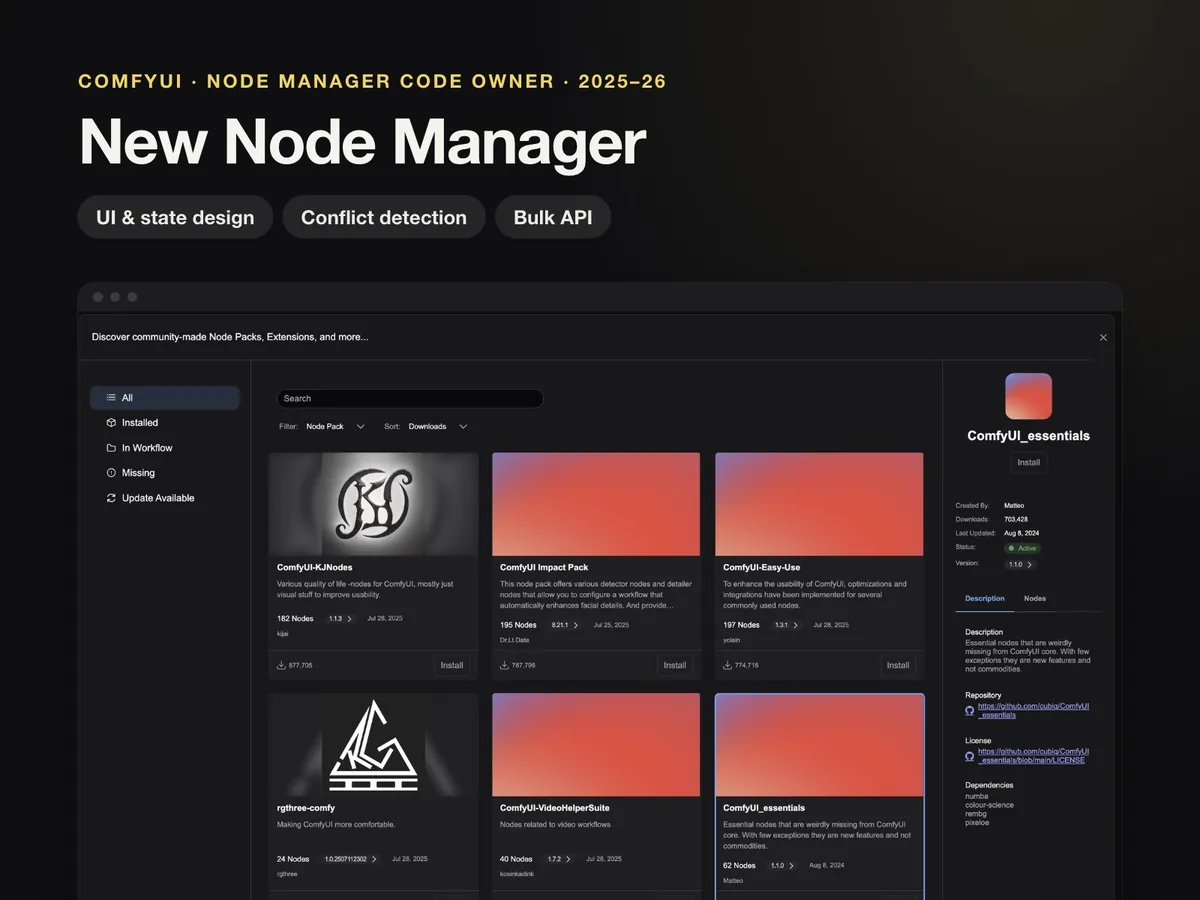Select In Workflow in the sidebar

165,448
